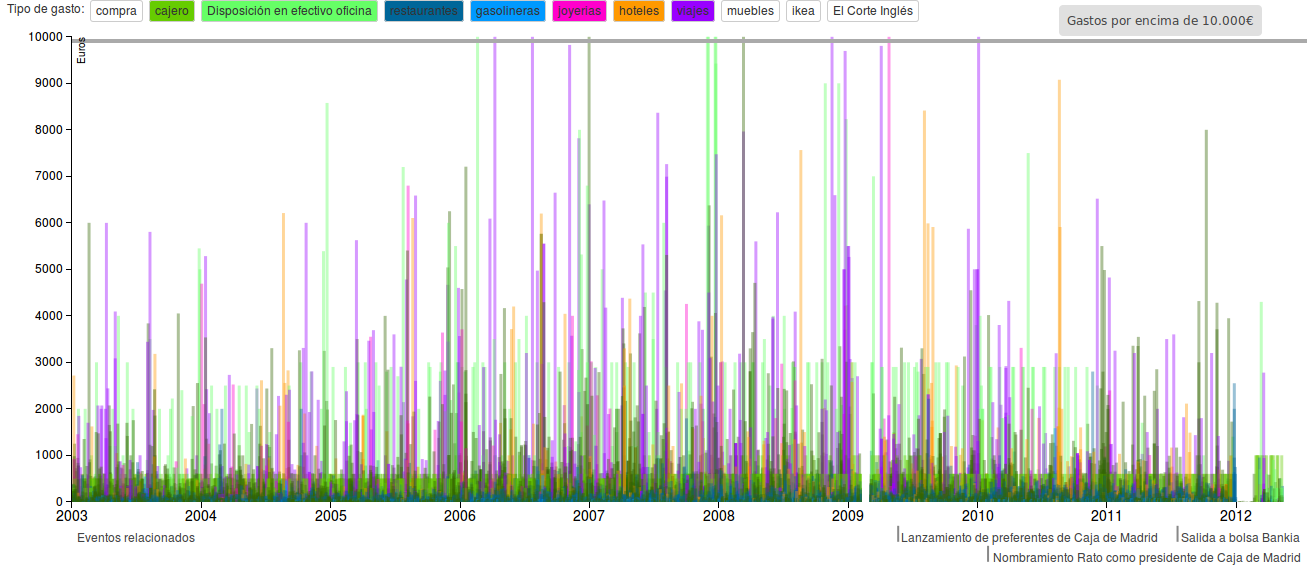
Task: Toggle the purple 'viajes' filter
Action: [x=692, y=12]
